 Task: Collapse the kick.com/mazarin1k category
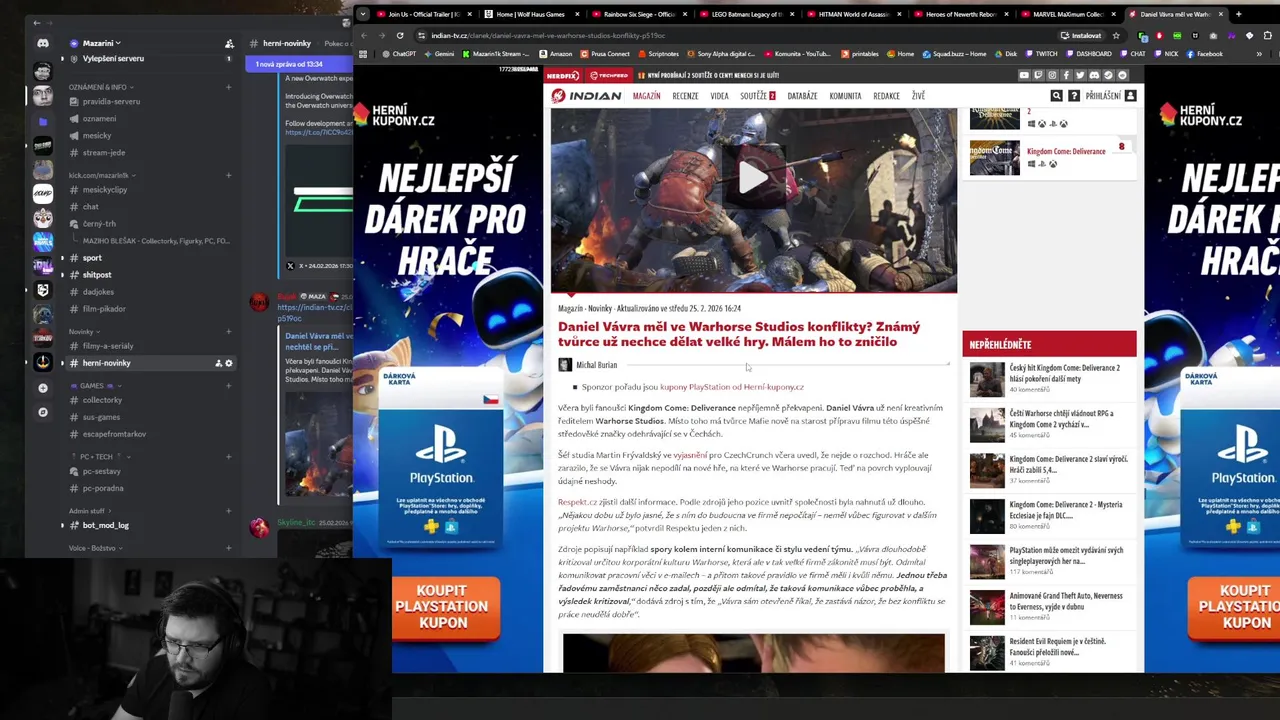[102, 175]
